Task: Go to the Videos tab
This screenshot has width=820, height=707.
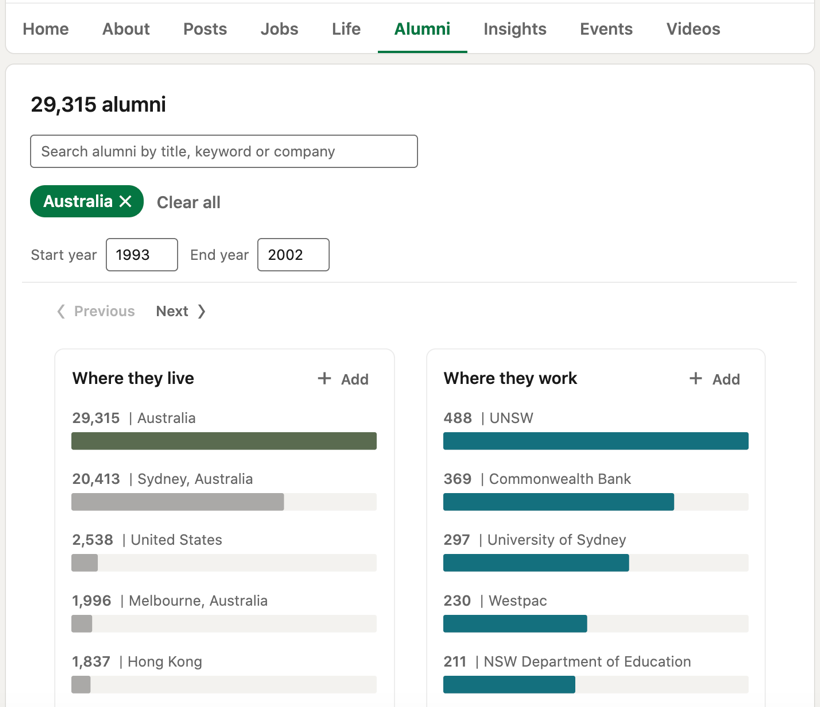Action: click(693, 29)
